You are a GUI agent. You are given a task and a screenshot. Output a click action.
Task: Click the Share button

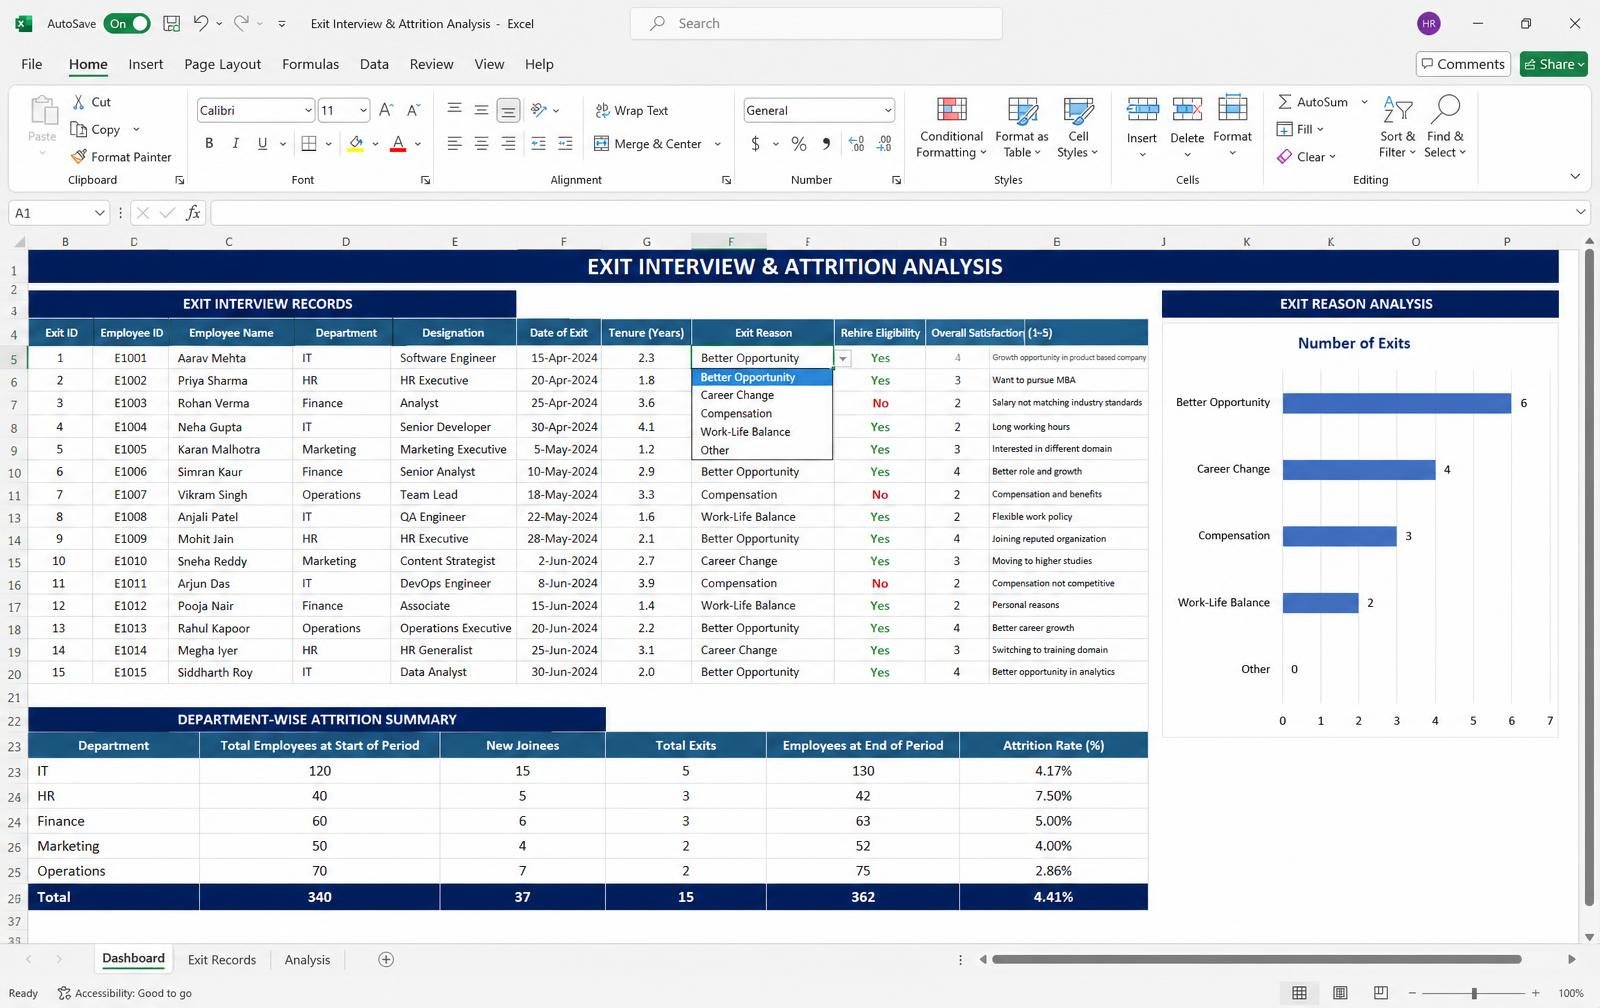coord(1553,64)
